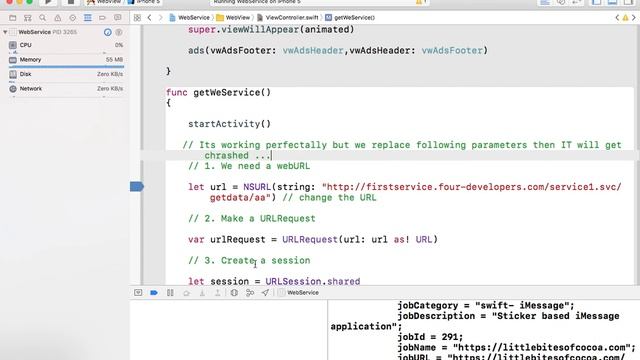Click the warning icon in jump bar
The width and height of the screenshot is (640, 360).
point(625,18)
